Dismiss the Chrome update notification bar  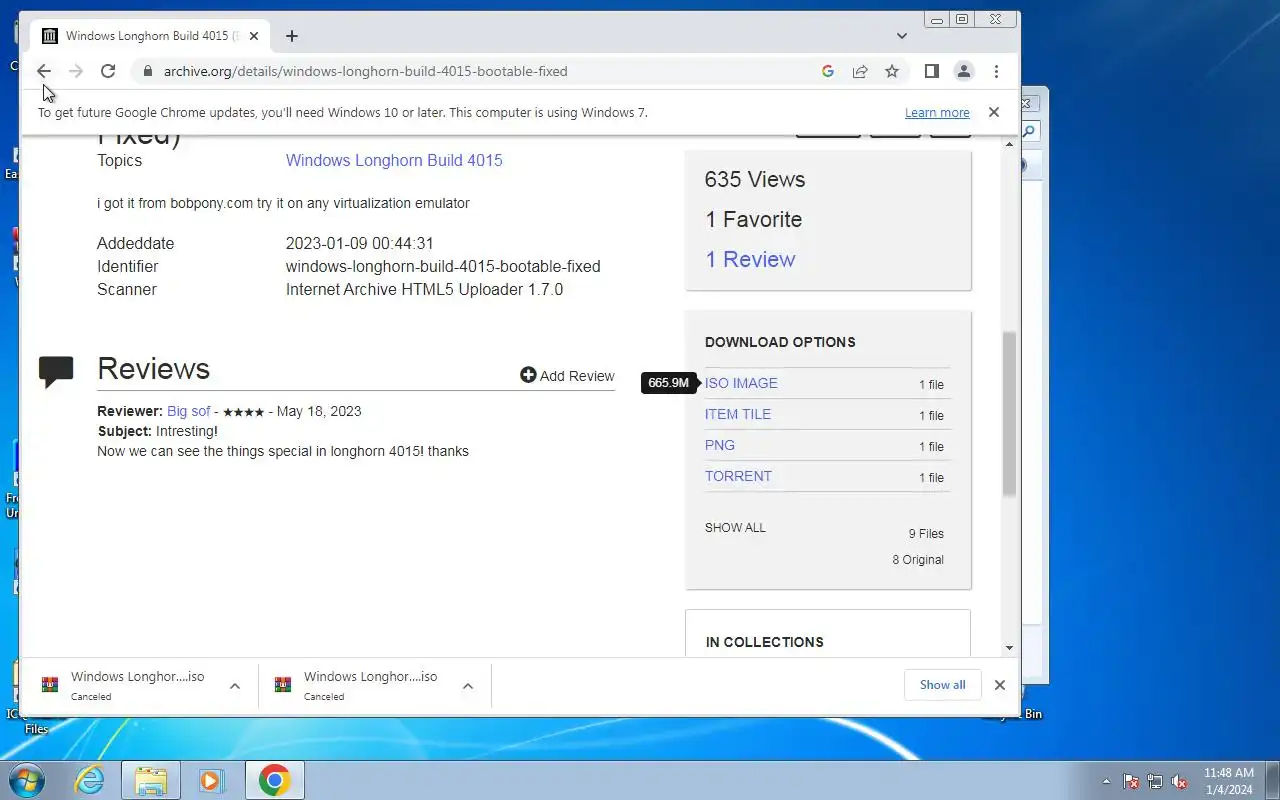994,112
